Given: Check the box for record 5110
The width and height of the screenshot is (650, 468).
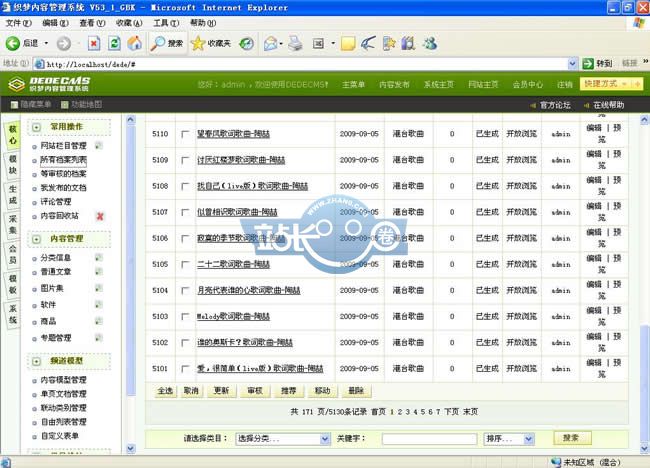Looking at the screenshot, I should click(185, 134).
